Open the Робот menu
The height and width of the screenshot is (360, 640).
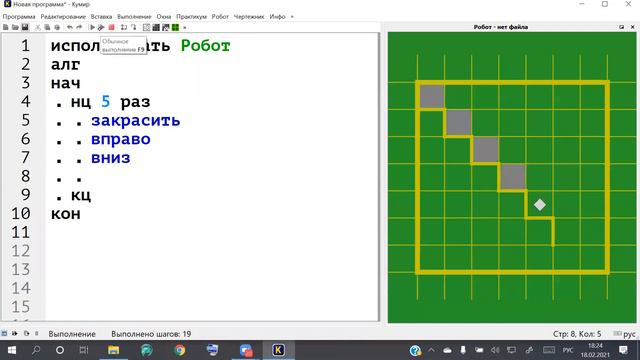coord(220,17)
